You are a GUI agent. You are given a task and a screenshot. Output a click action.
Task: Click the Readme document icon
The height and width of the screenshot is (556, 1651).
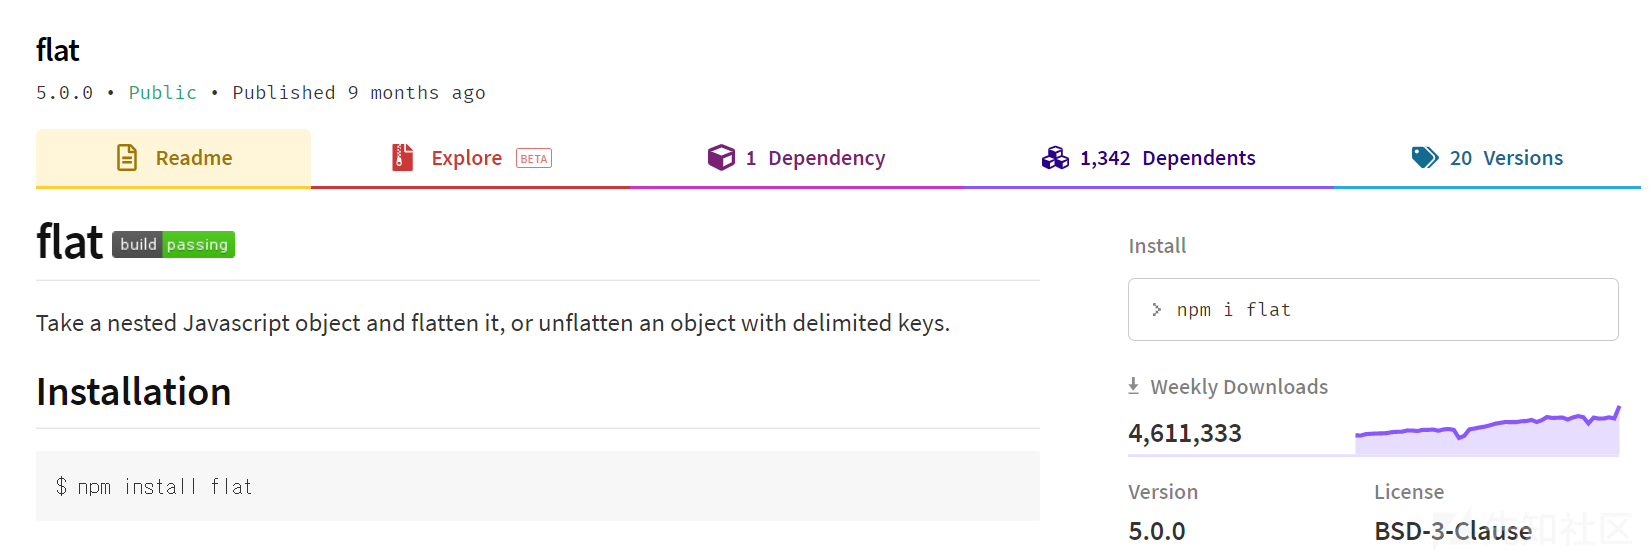click(x=127, y=158)
